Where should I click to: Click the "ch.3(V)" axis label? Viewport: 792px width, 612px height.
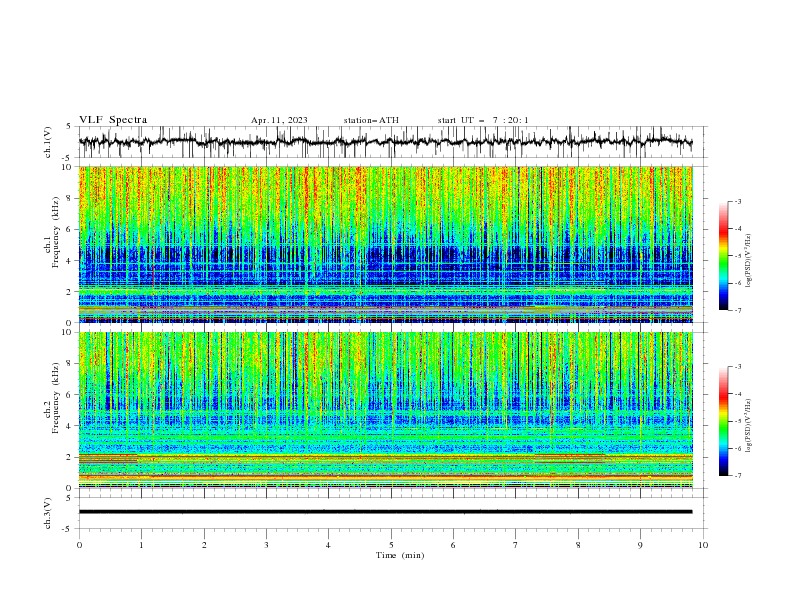(x=48, y=513)
